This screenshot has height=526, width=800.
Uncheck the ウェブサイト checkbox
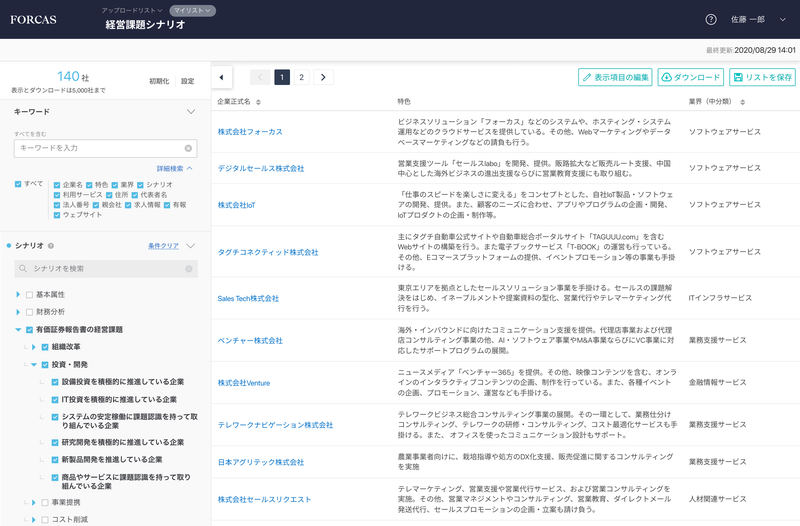57,215
